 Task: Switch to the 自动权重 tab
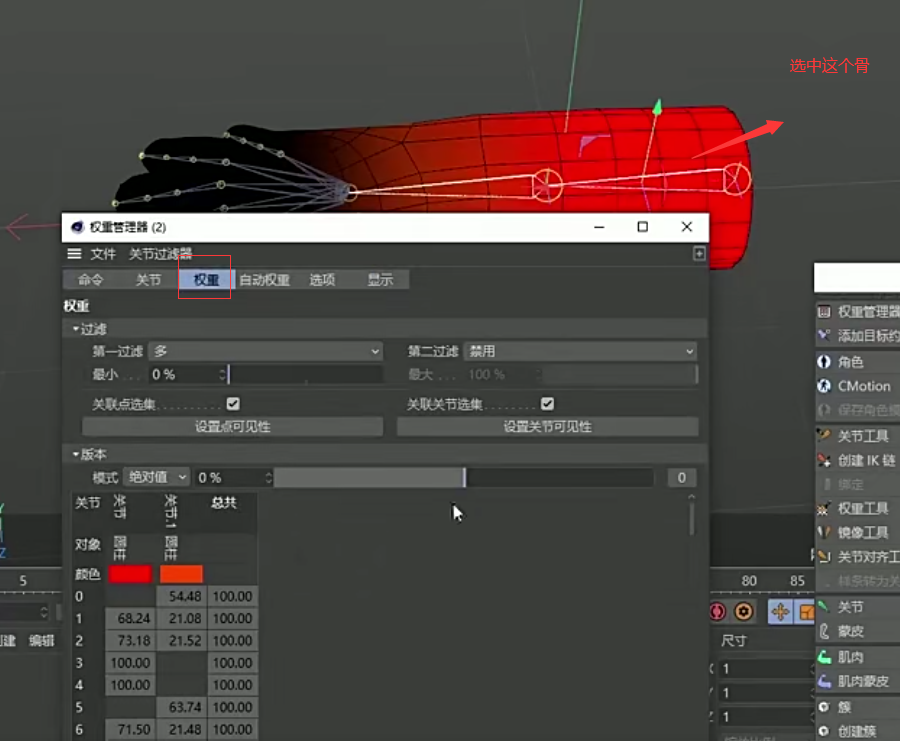pyautogui.click(x=264, y=280)
